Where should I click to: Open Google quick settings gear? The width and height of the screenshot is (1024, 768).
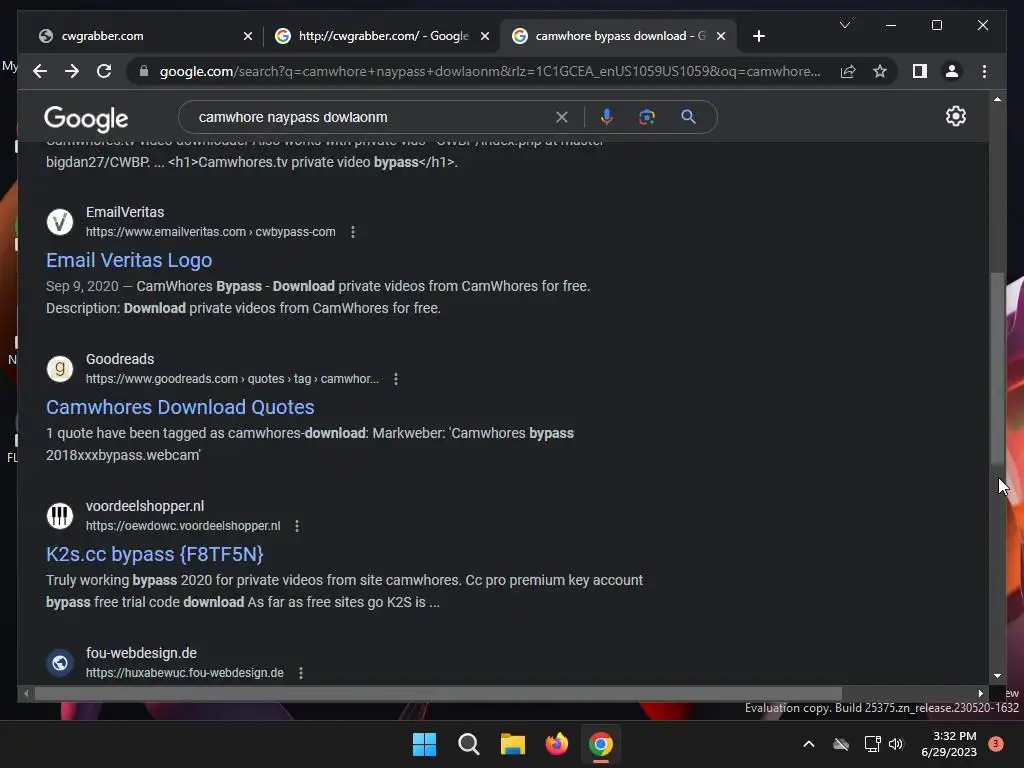955,116
